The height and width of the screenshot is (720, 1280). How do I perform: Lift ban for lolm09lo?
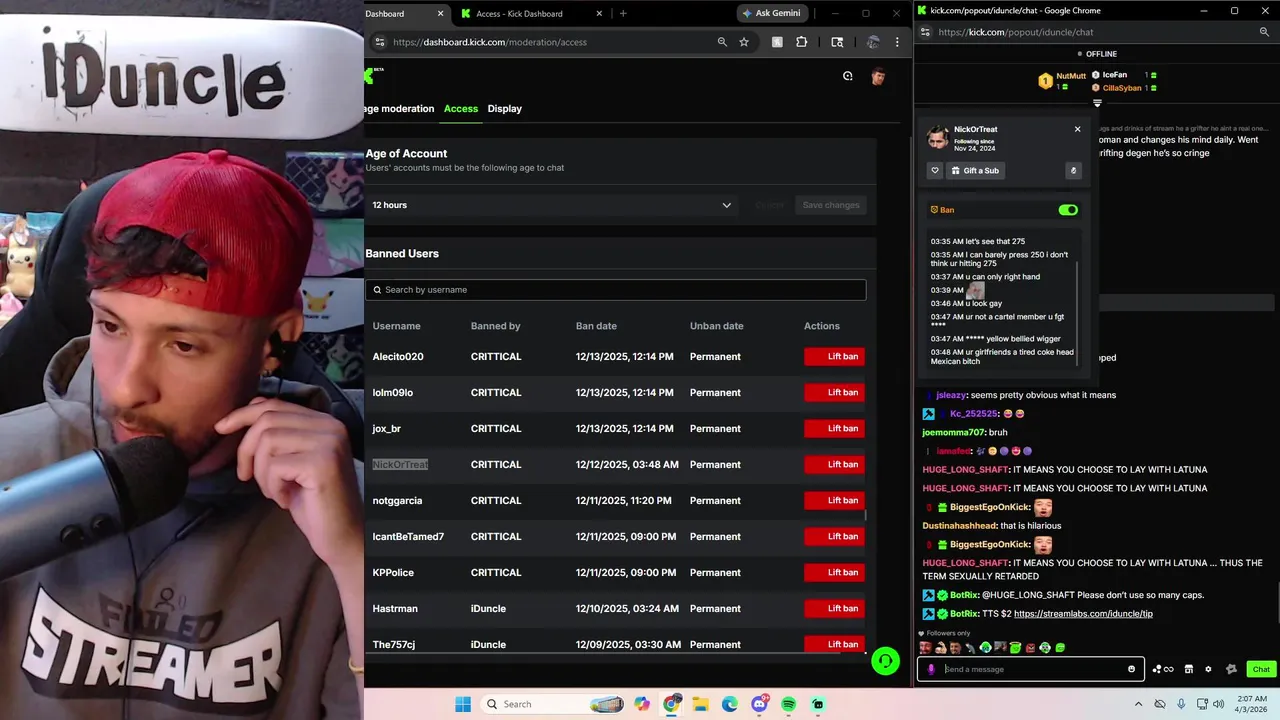pos(834,393)
